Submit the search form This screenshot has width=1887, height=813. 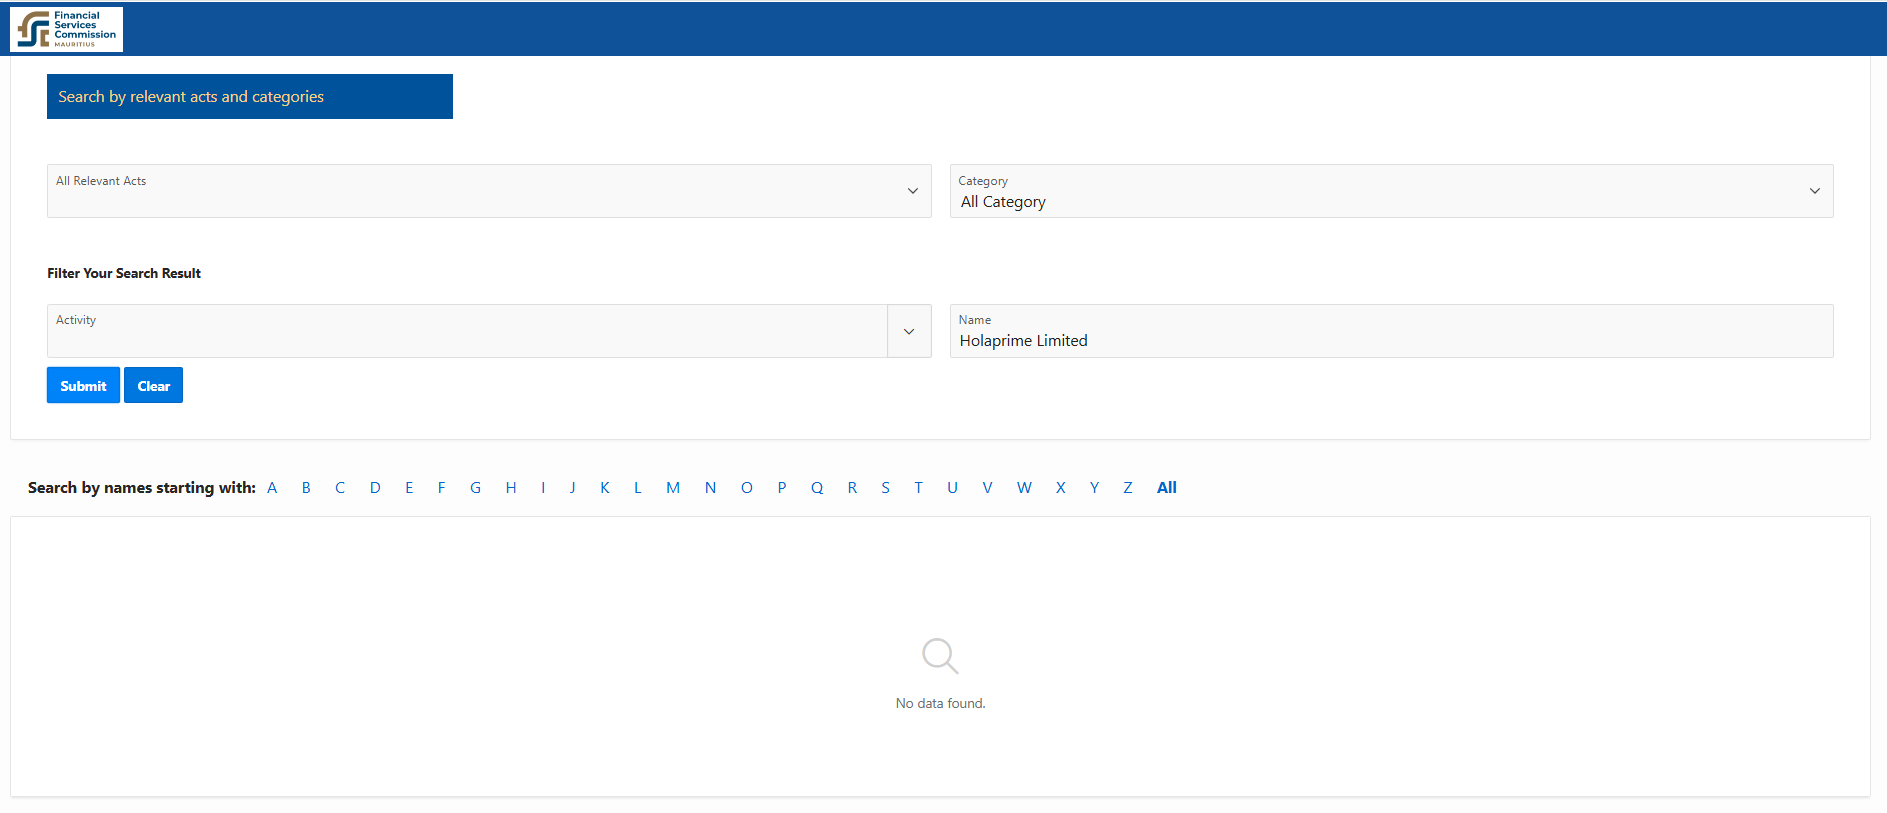tap(83, 385)
